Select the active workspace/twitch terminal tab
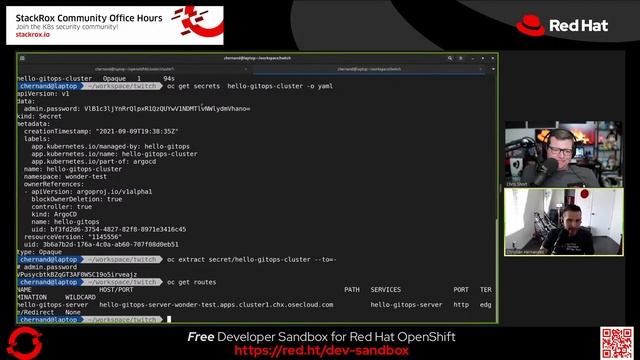This screenshot has width=640, height=360. (369, 69)
